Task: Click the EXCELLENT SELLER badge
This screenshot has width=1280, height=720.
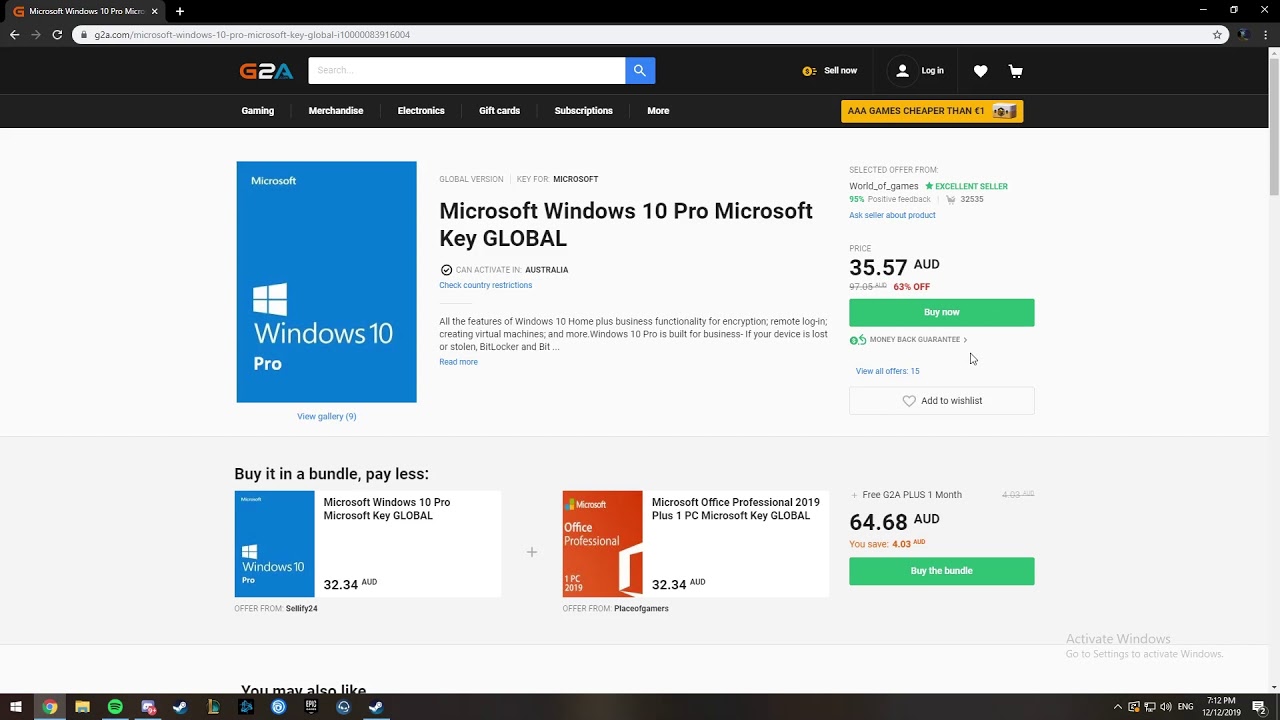Action: point(966,186)
